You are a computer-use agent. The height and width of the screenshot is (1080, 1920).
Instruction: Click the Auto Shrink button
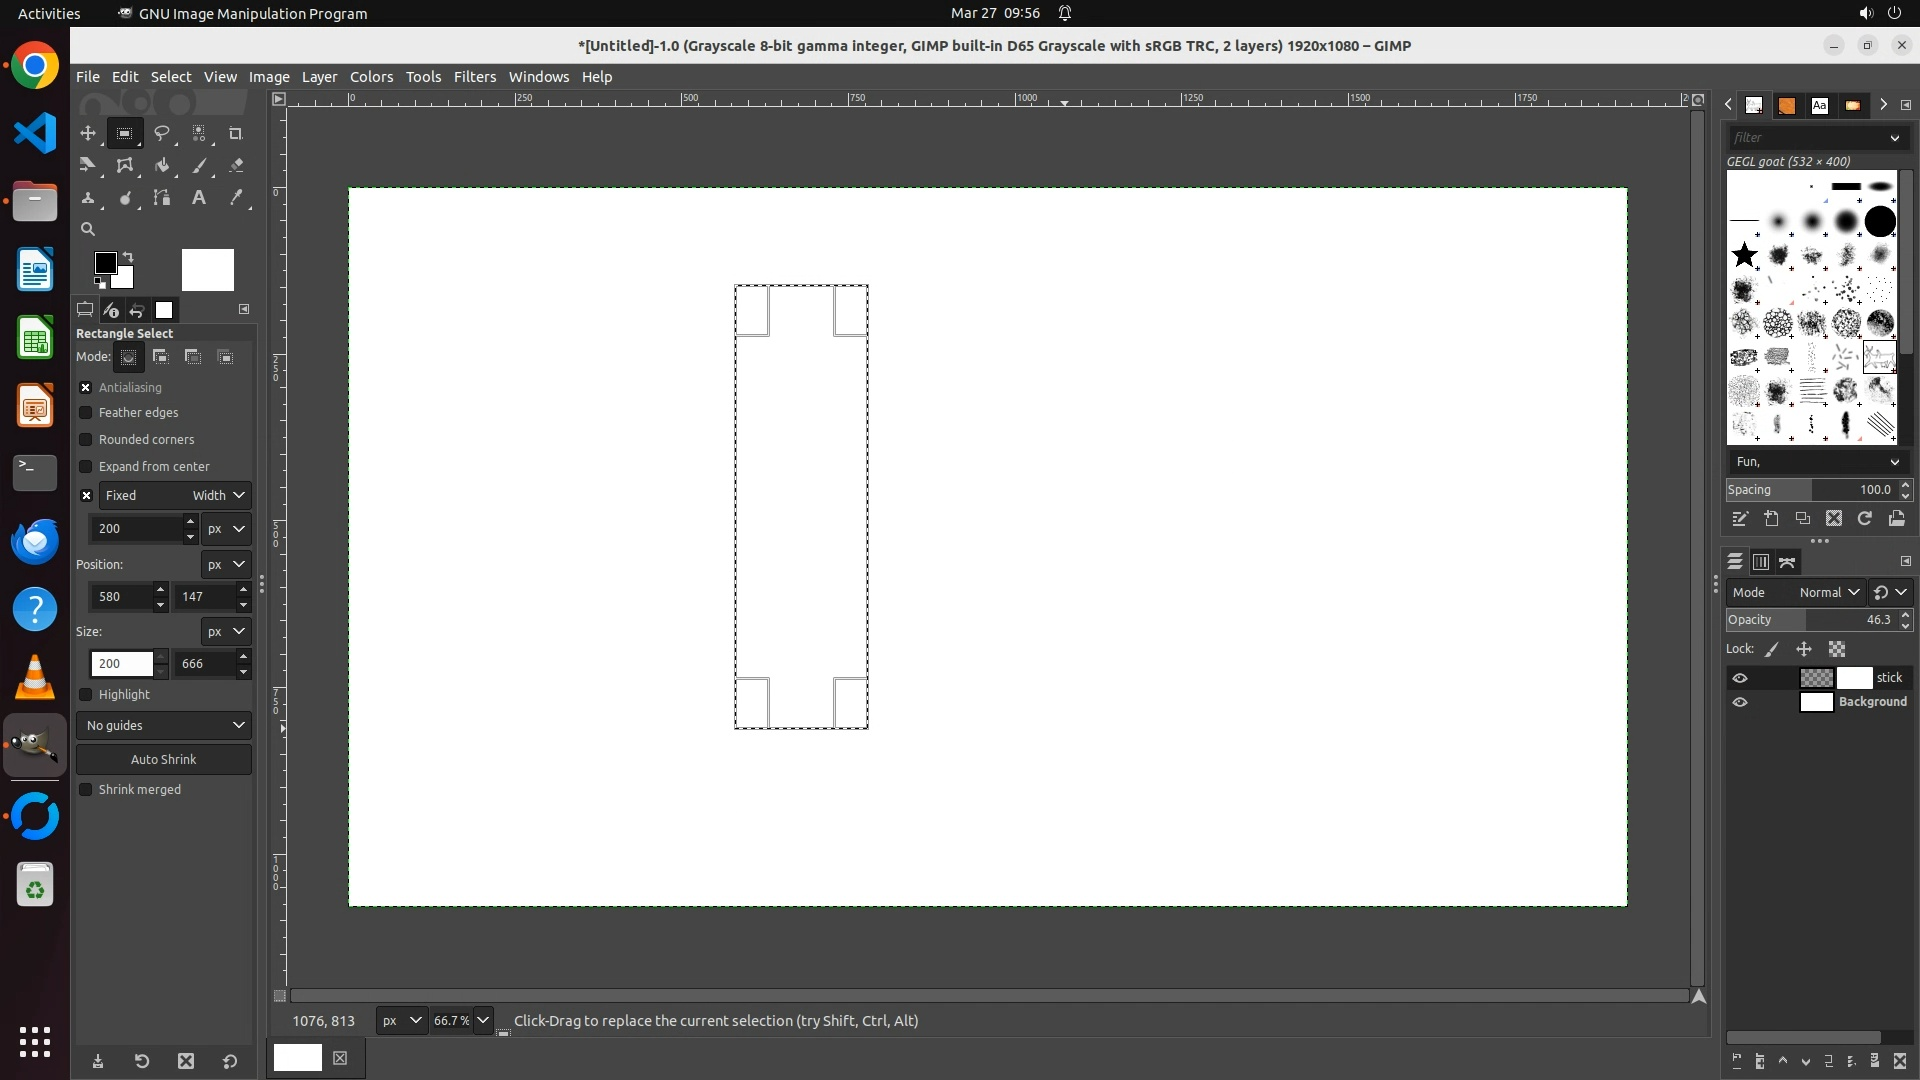point(164,760)
